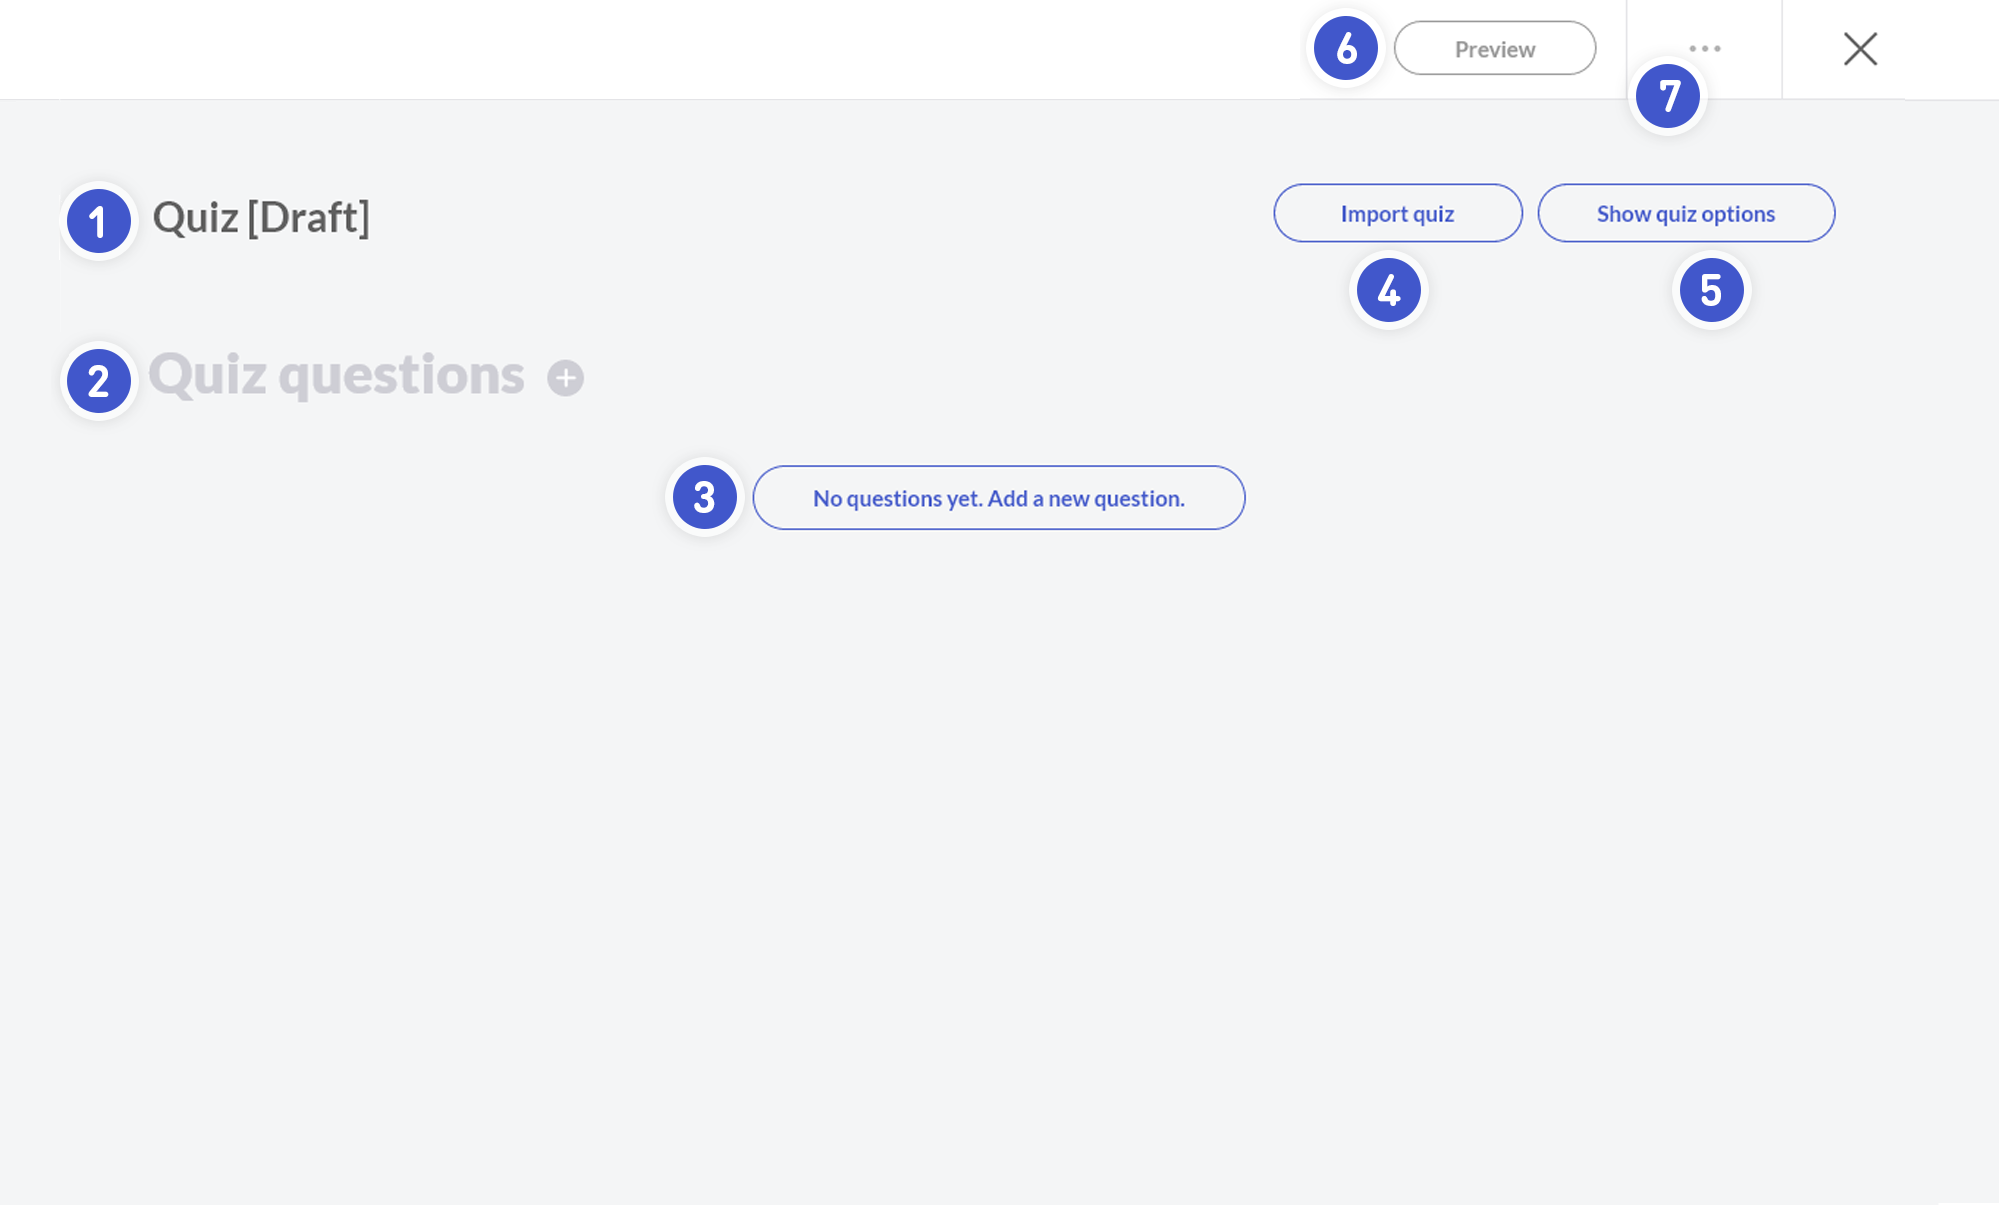Click the word 'options' in Show quiz options

1738,214
